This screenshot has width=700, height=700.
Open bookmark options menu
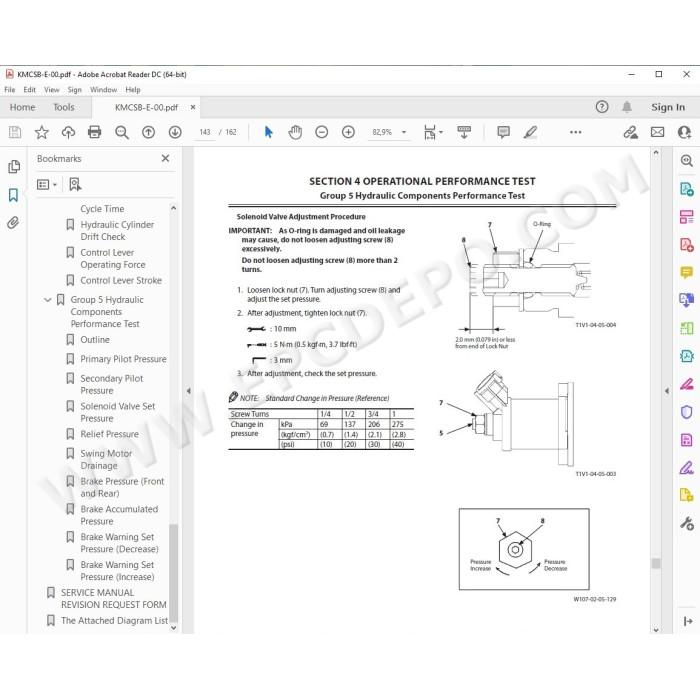[47, 184]
